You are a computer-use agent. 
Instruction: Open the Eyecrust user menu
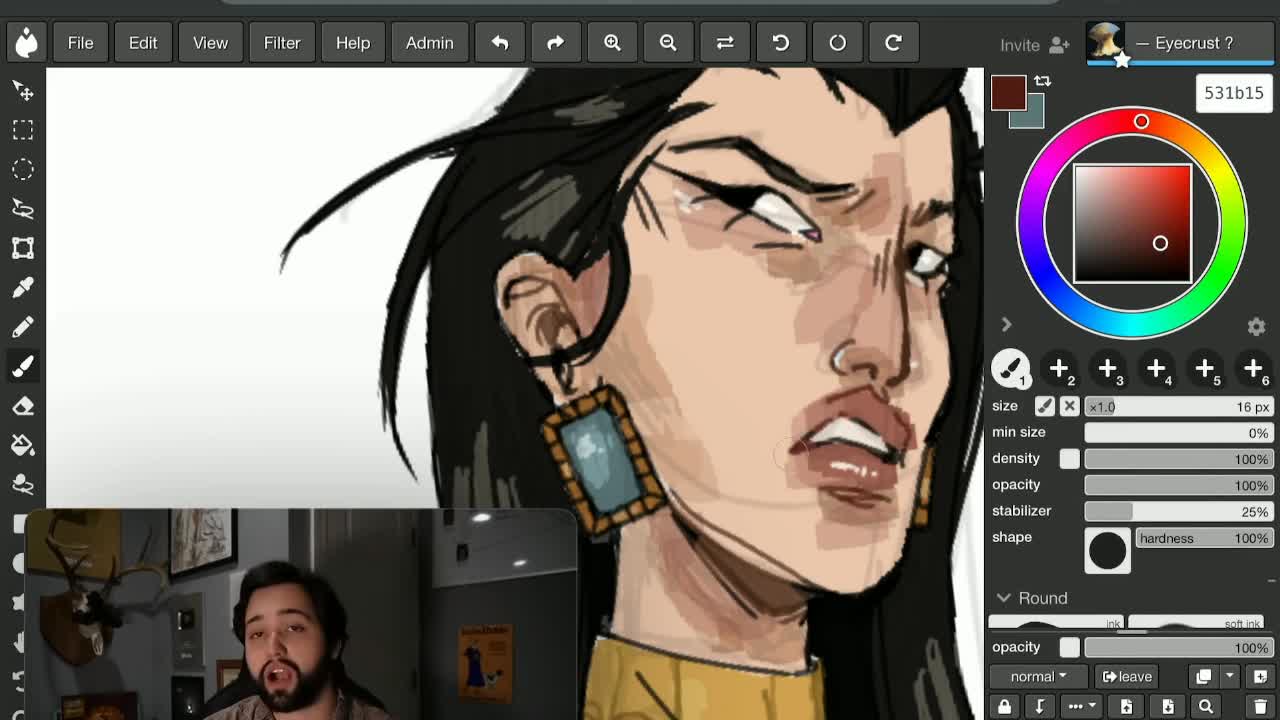coord(1181,43)
